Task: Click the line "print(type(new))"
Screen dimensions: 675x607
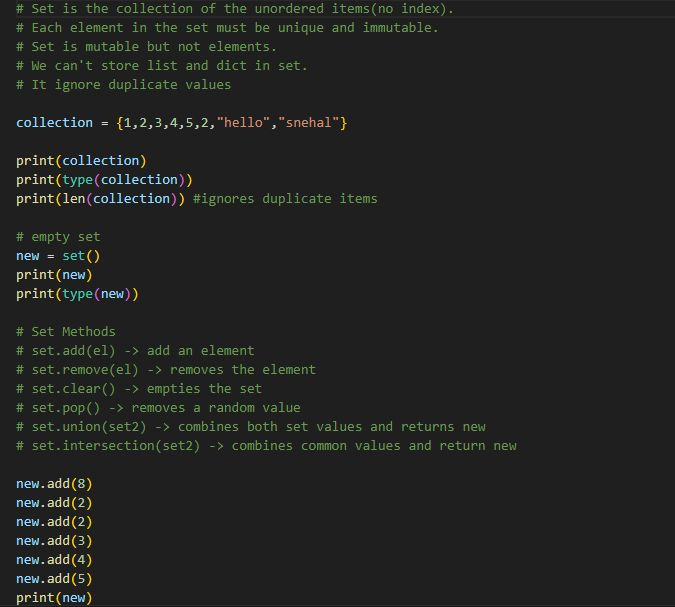Action: pyautogui.click(x=77, y=294)
